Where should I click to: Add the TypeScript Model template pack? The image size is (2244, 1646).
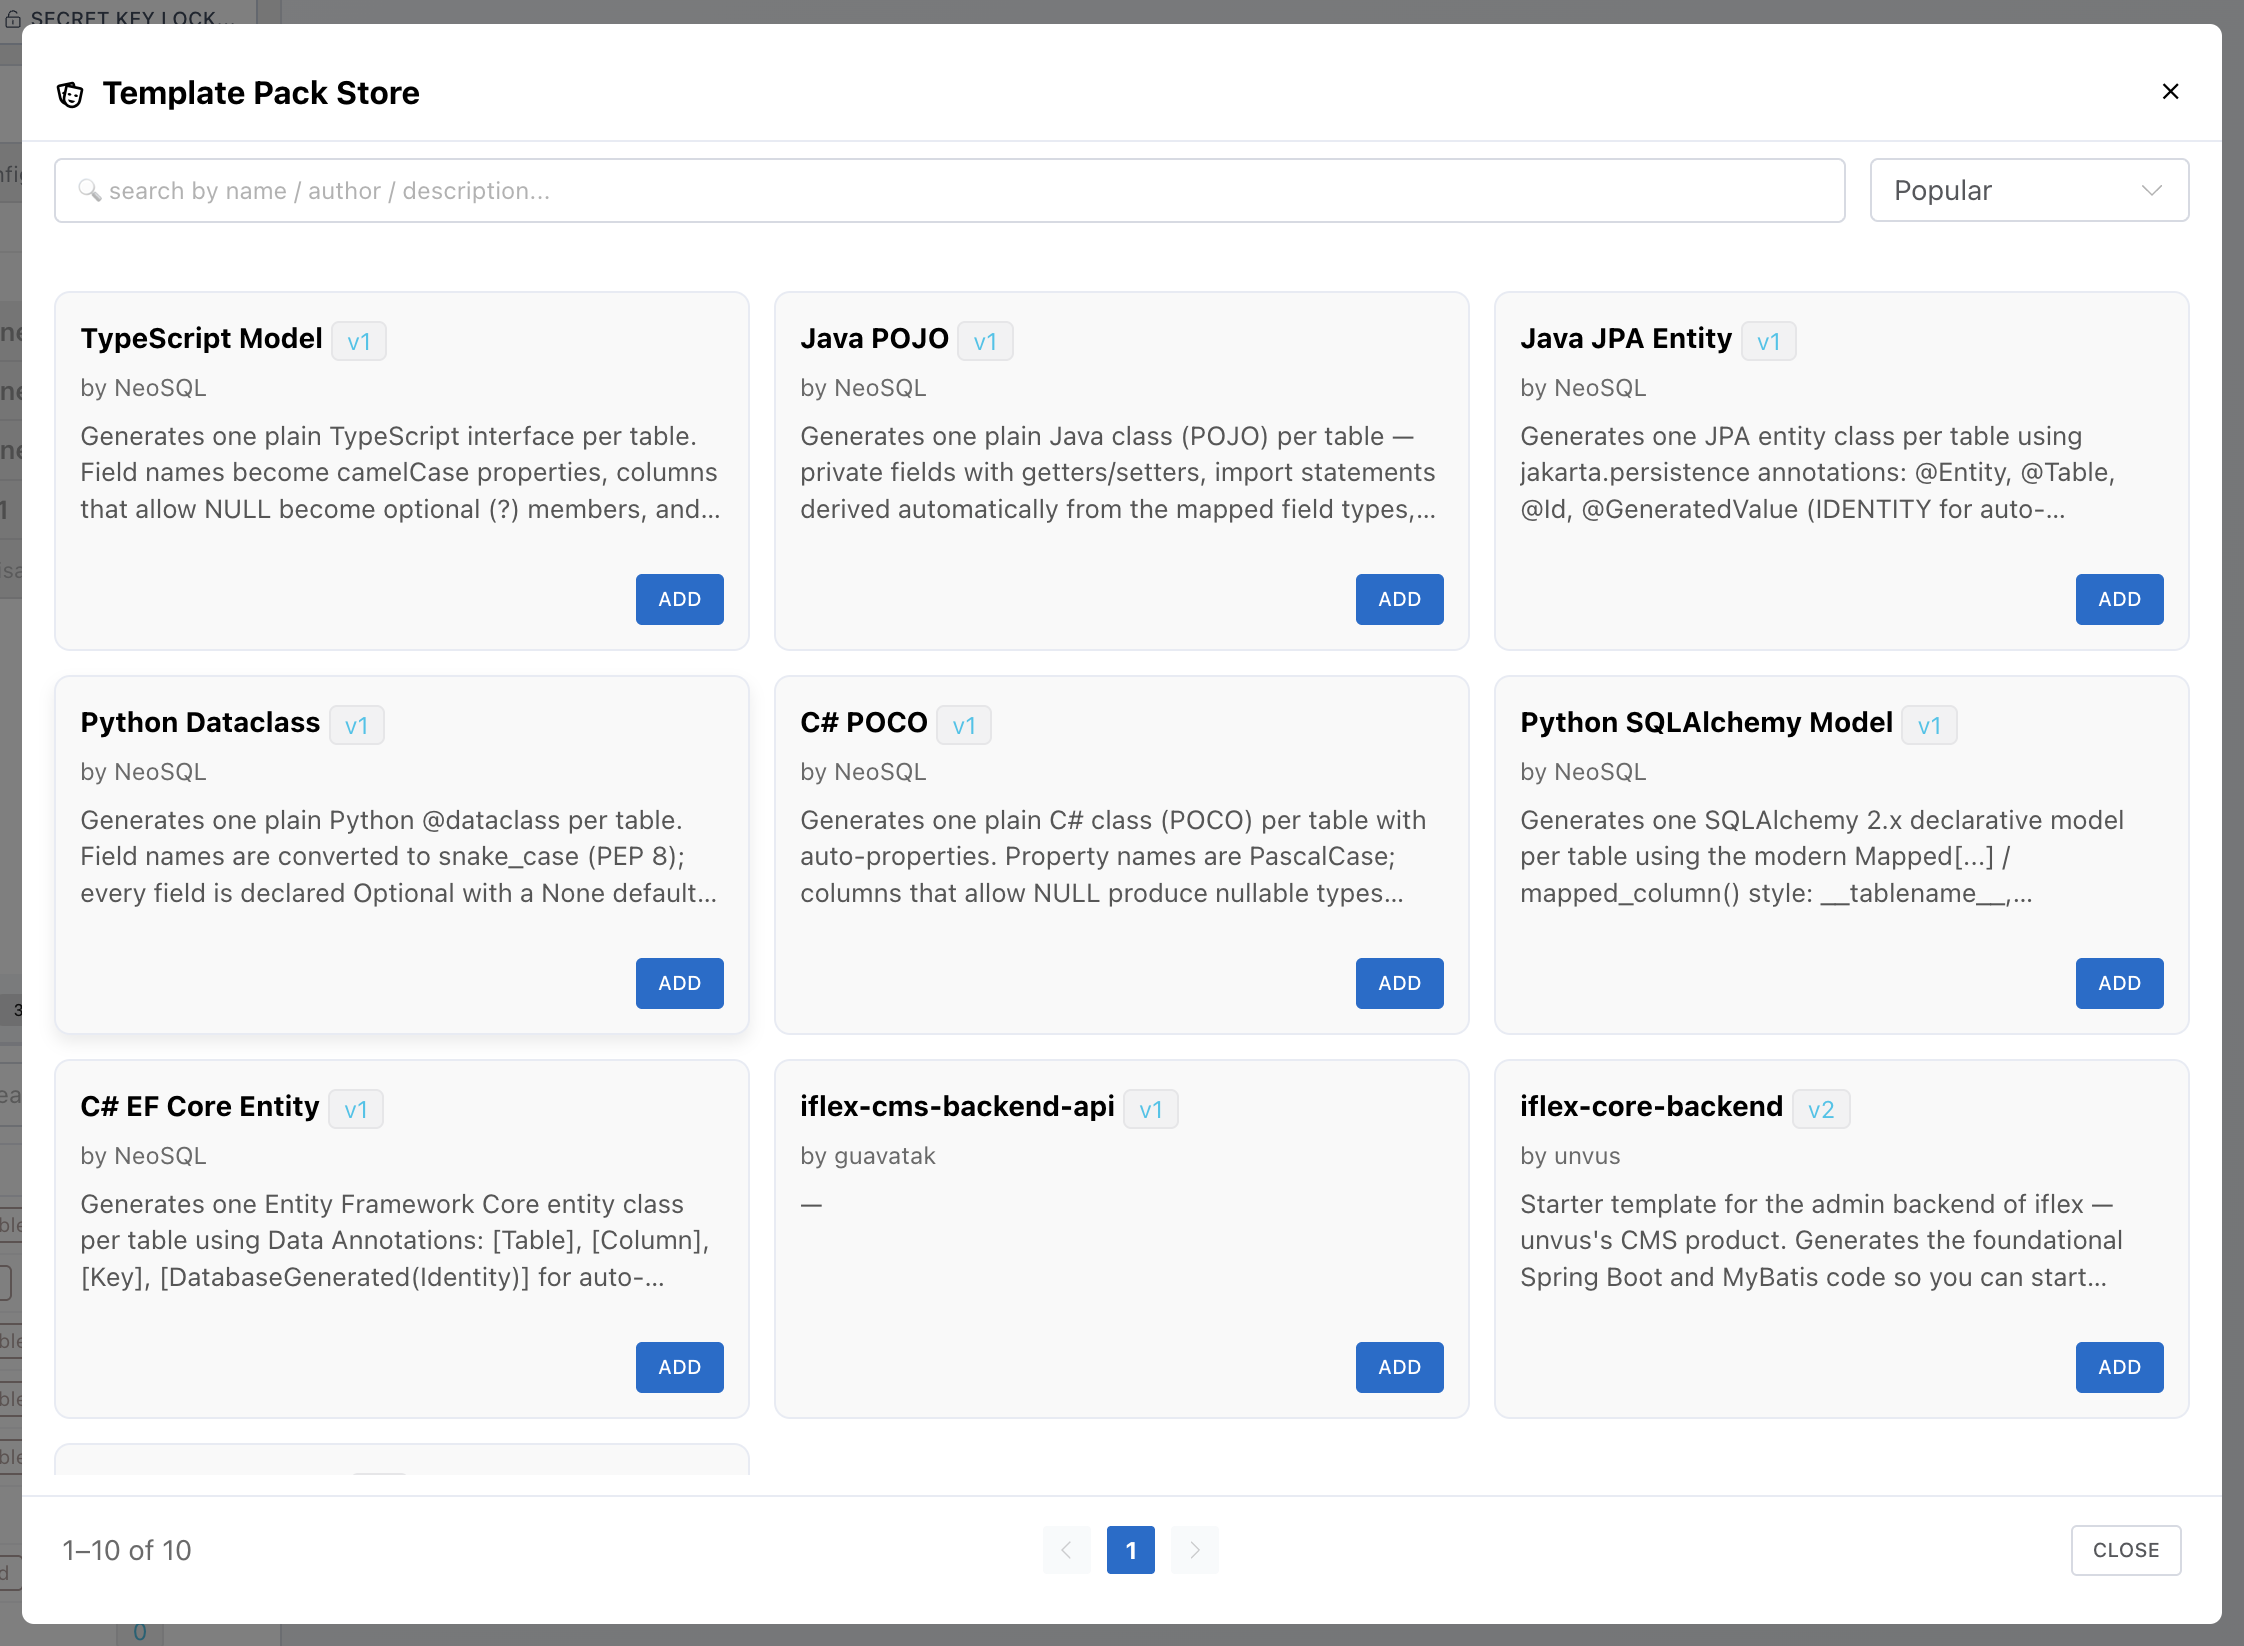click(x=679, y=599)
